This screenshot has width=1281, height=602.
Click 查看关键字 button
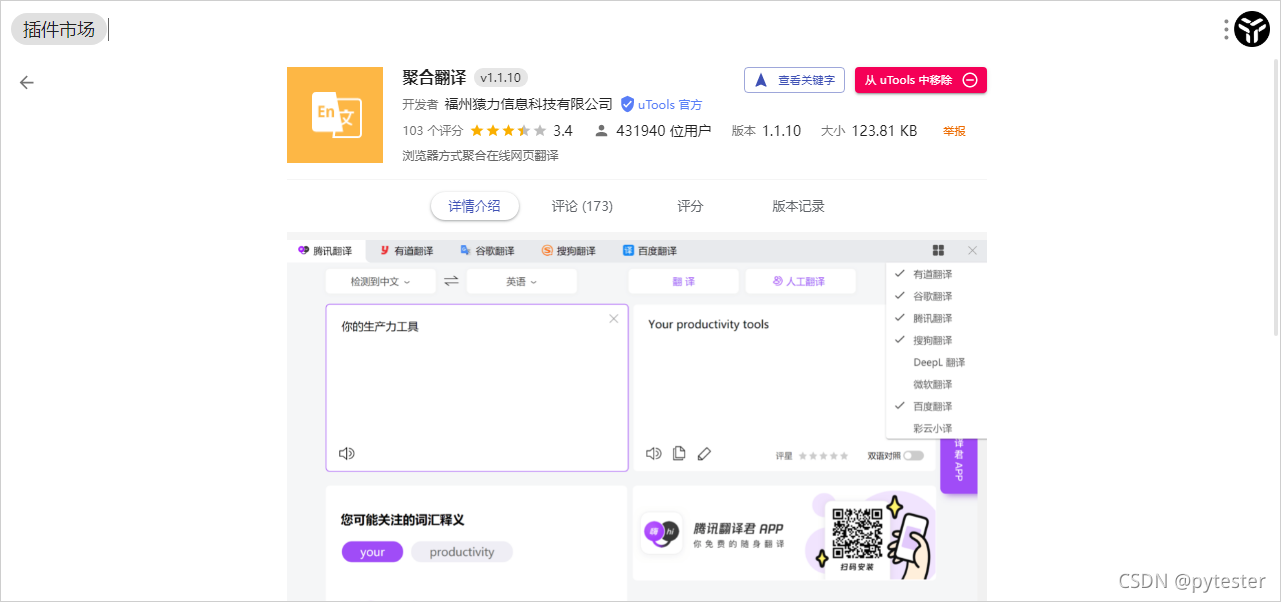click(794, 80)
